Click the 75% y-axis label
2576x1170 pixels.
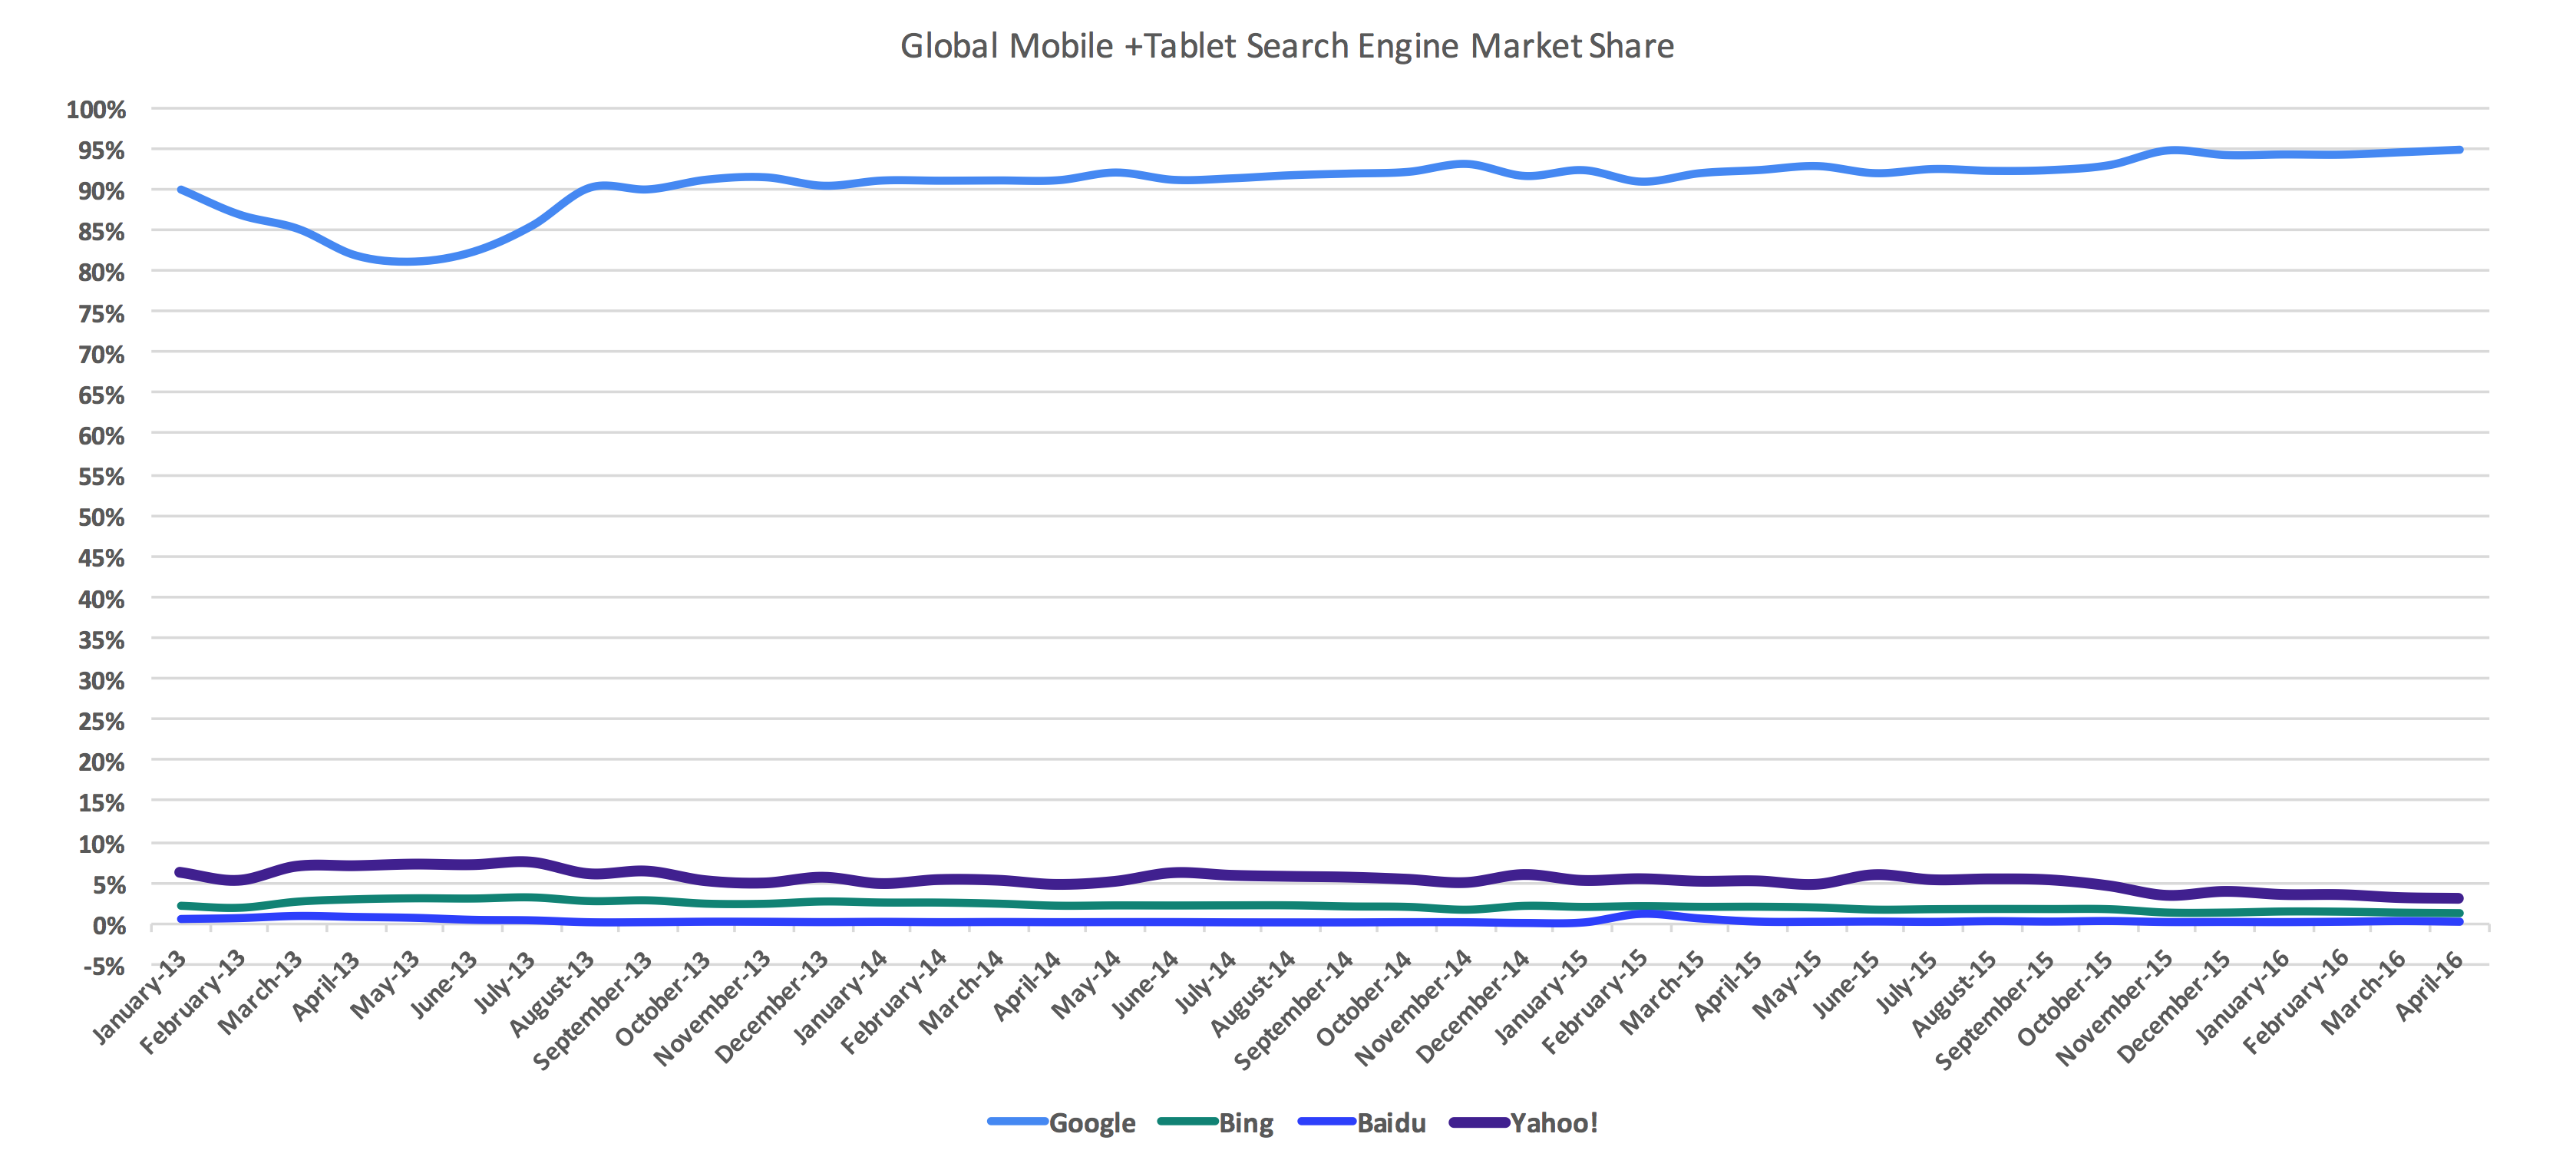102,313
